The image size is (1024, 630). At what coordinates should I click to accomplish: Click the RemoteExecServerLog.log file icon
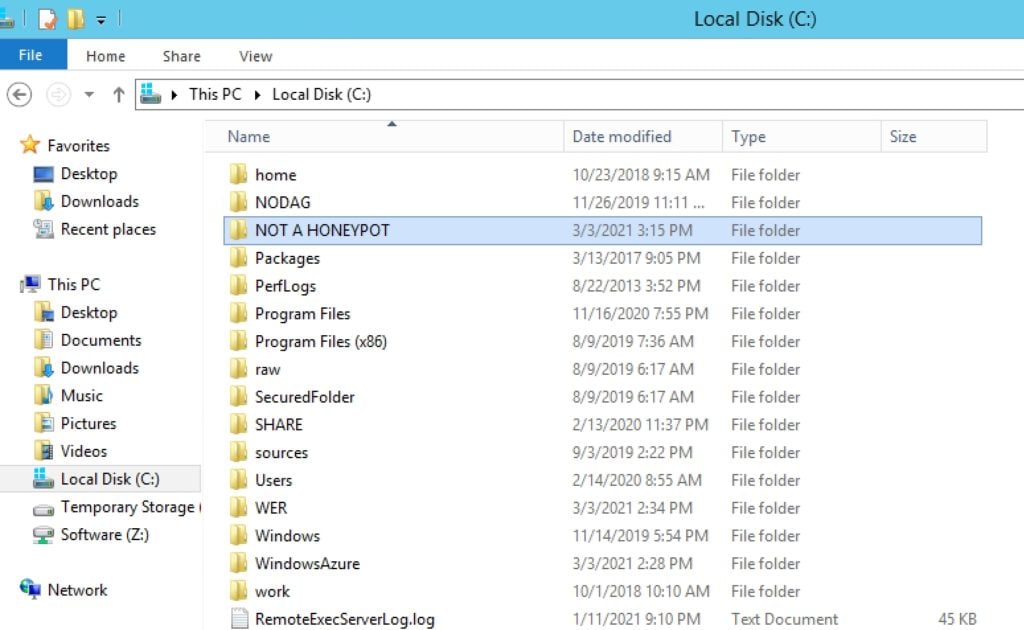tap(238, 619)
